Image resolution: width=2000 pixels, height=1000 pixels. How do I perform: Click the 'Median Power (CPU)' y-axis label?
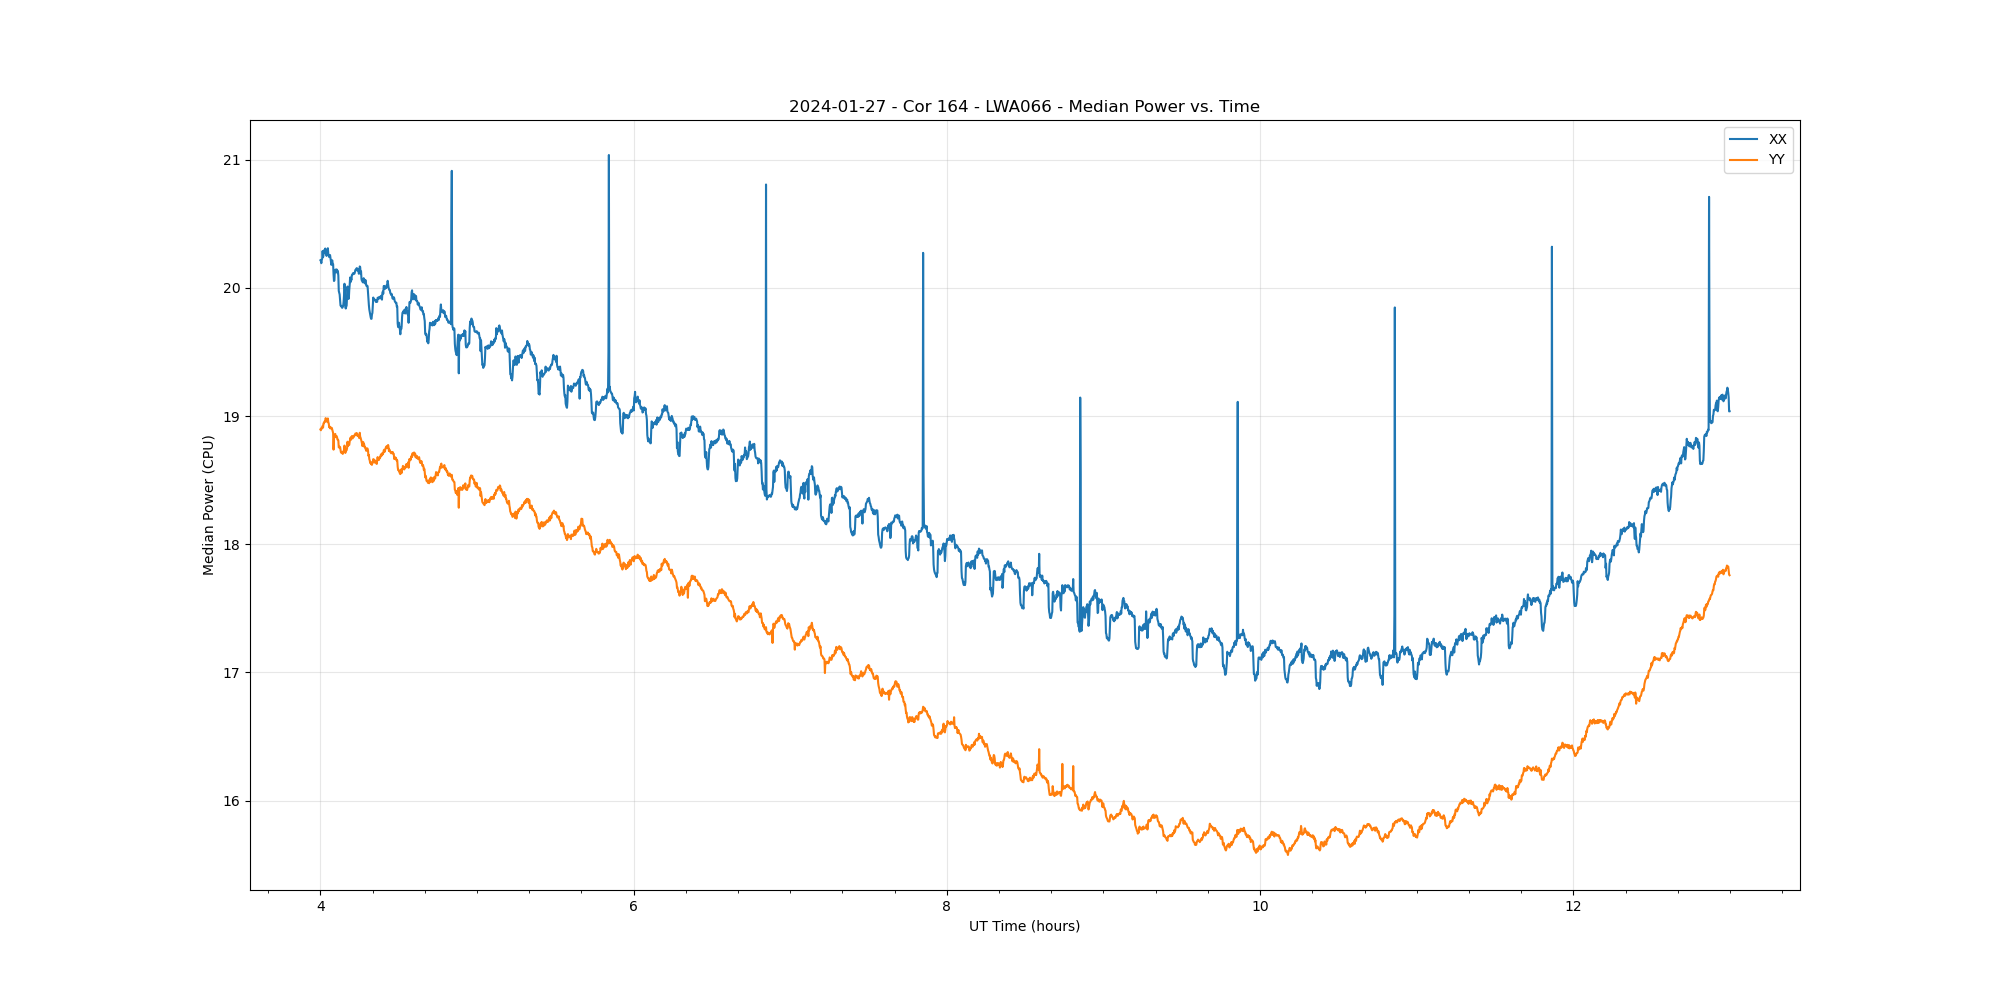pos(209,505)
